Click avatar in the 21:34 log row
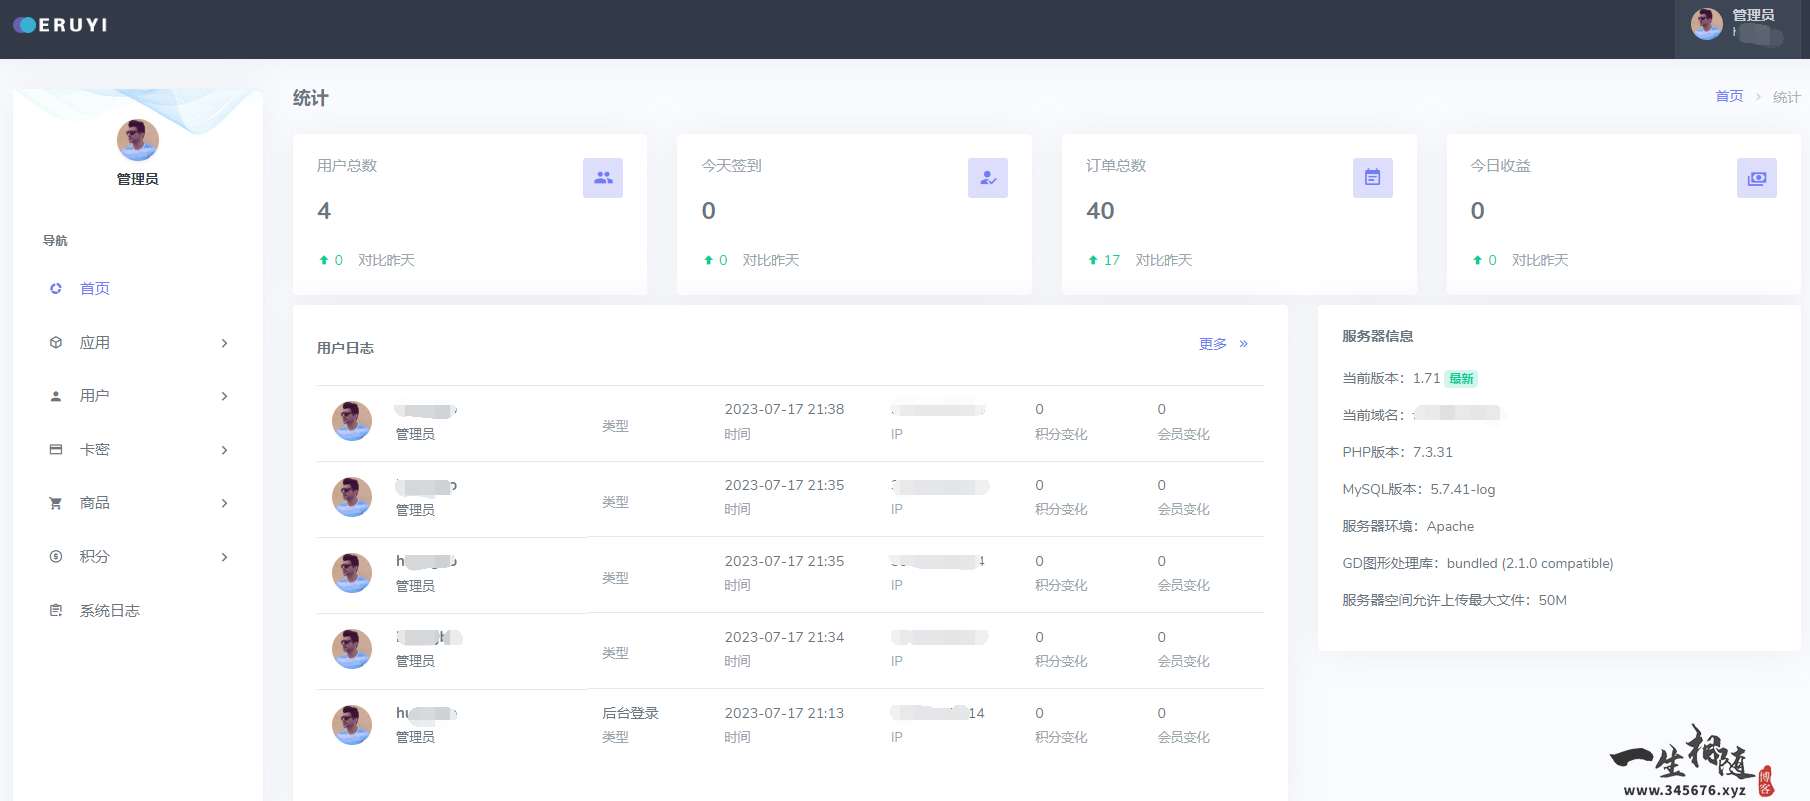Image resolution: width=1810 pixels, height=801 pixels. [352, 649]
